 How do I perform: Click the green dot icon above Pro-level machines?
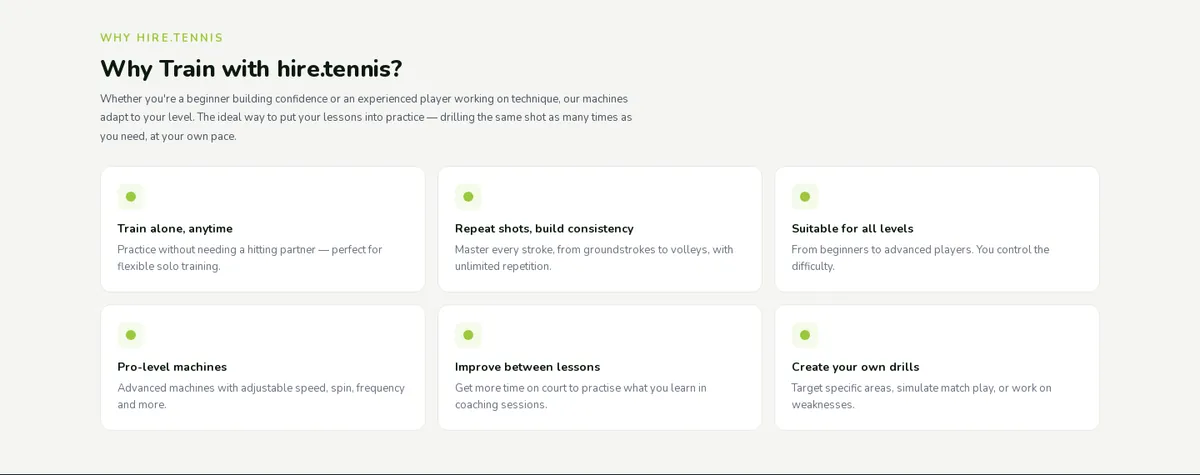coord(130,335)
